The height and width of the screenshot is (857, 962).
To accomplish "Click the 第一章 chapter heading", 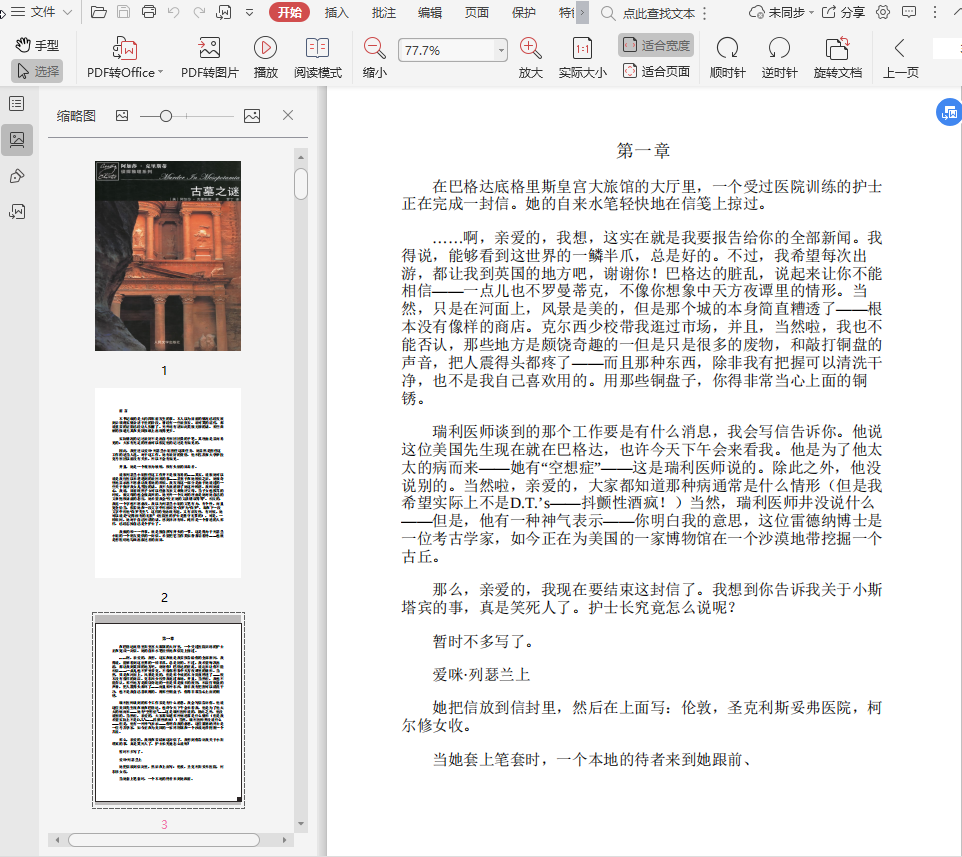I will click(x=642, y=150).
